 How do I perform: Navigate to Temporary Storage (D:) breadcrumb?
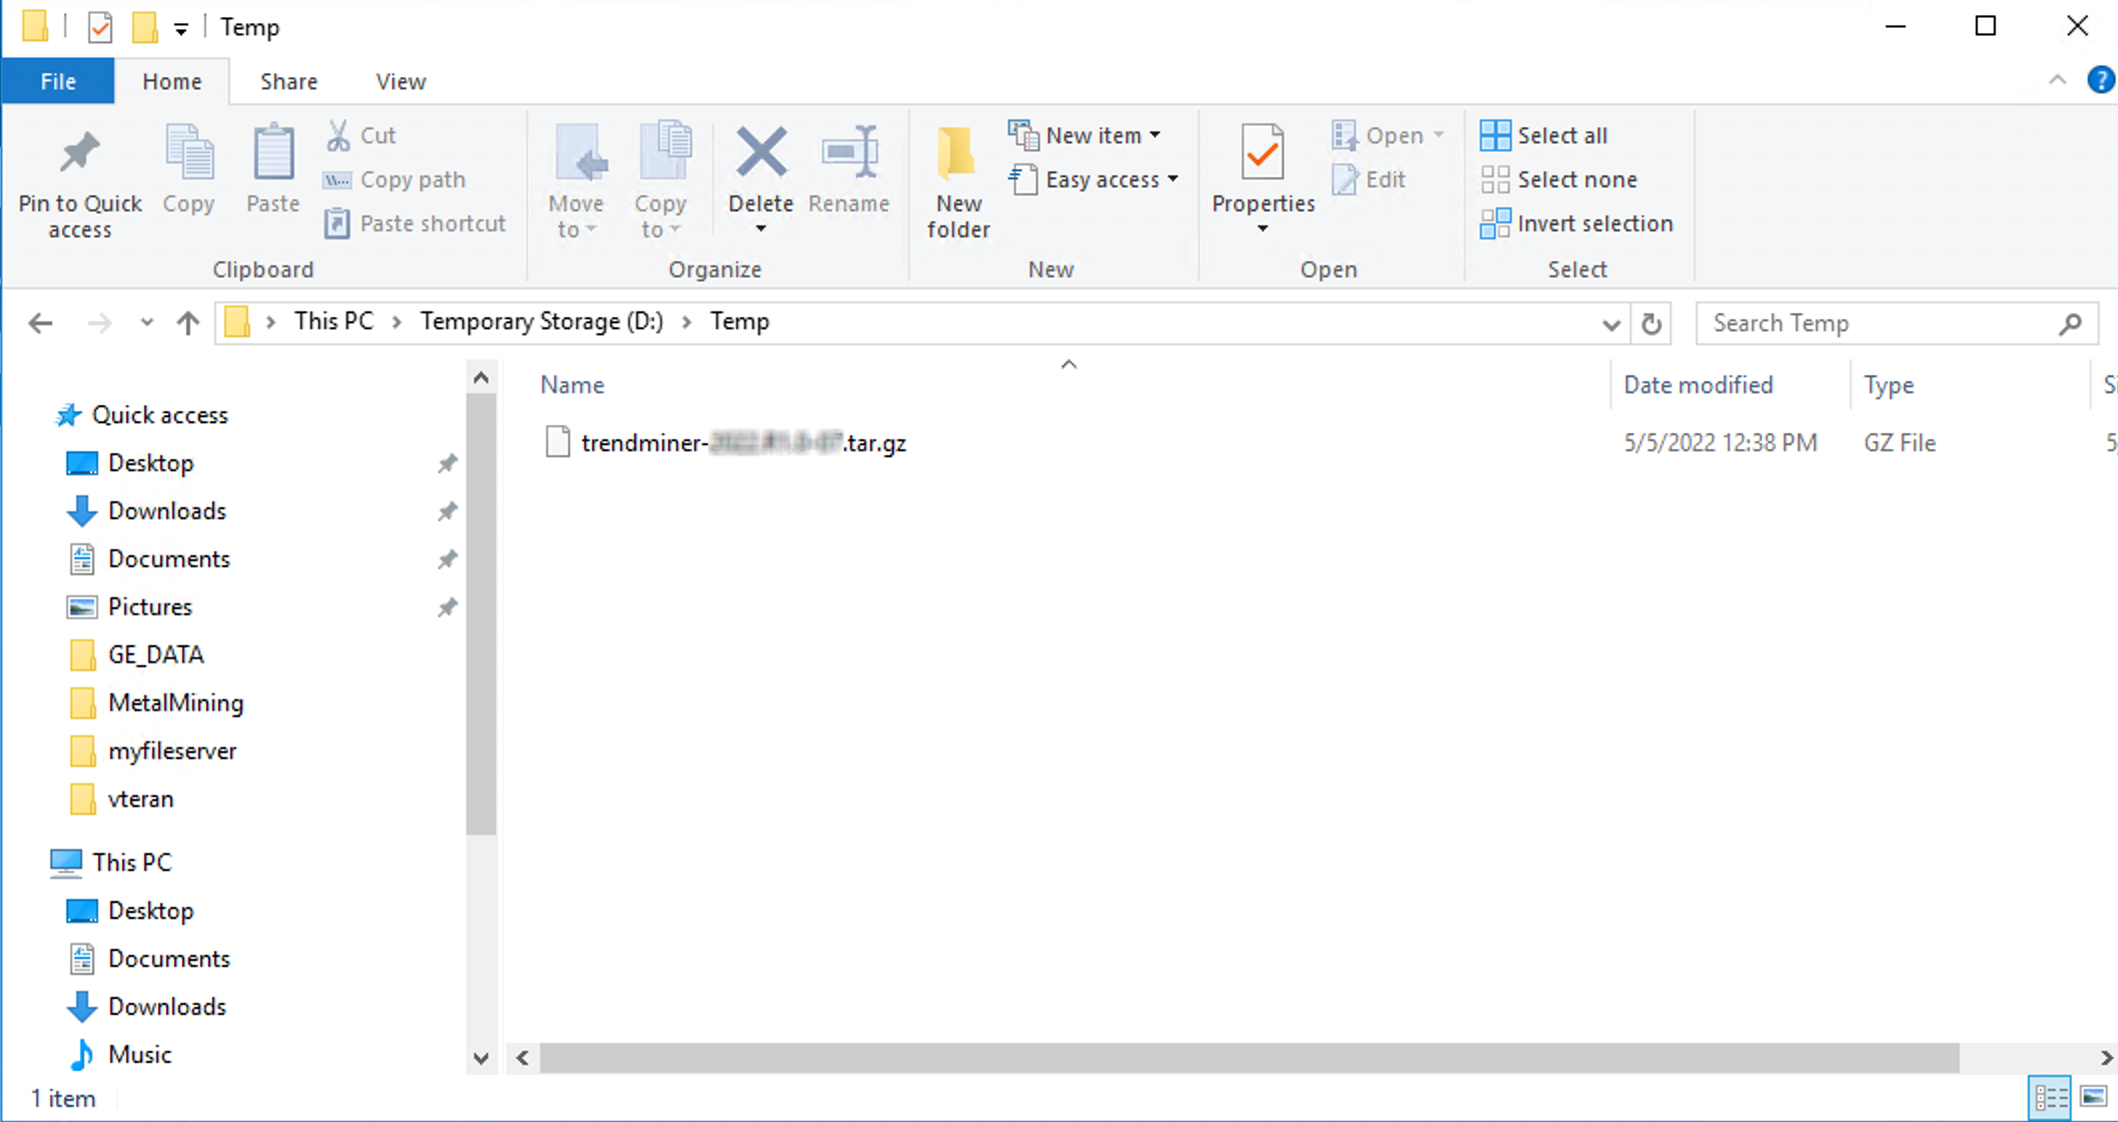541,322
